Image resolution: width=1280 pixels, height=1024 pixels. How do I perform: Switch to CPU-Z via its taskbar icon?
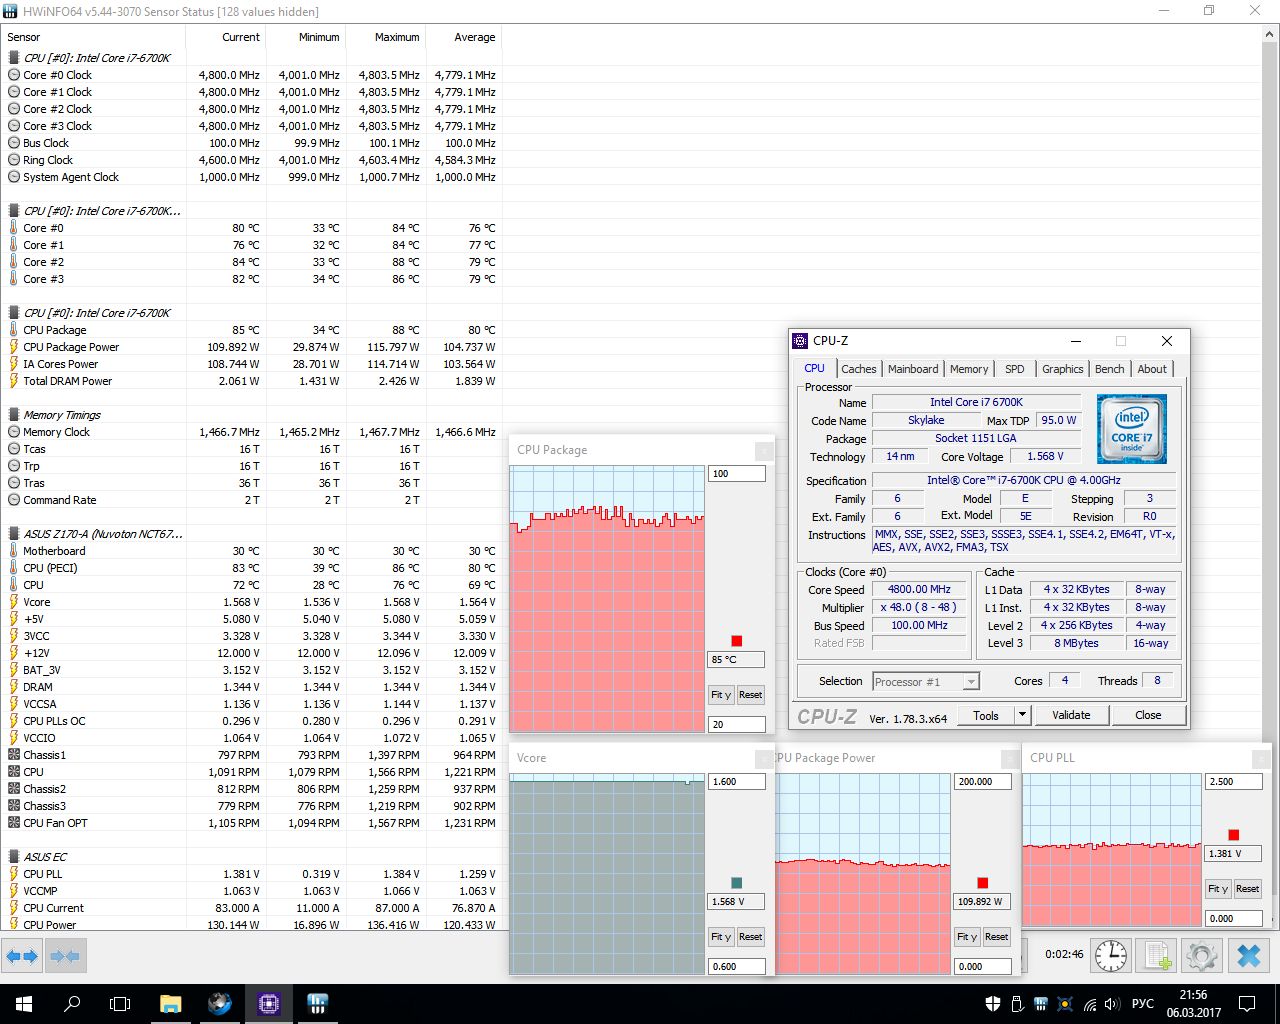(x=269, y=1004)
